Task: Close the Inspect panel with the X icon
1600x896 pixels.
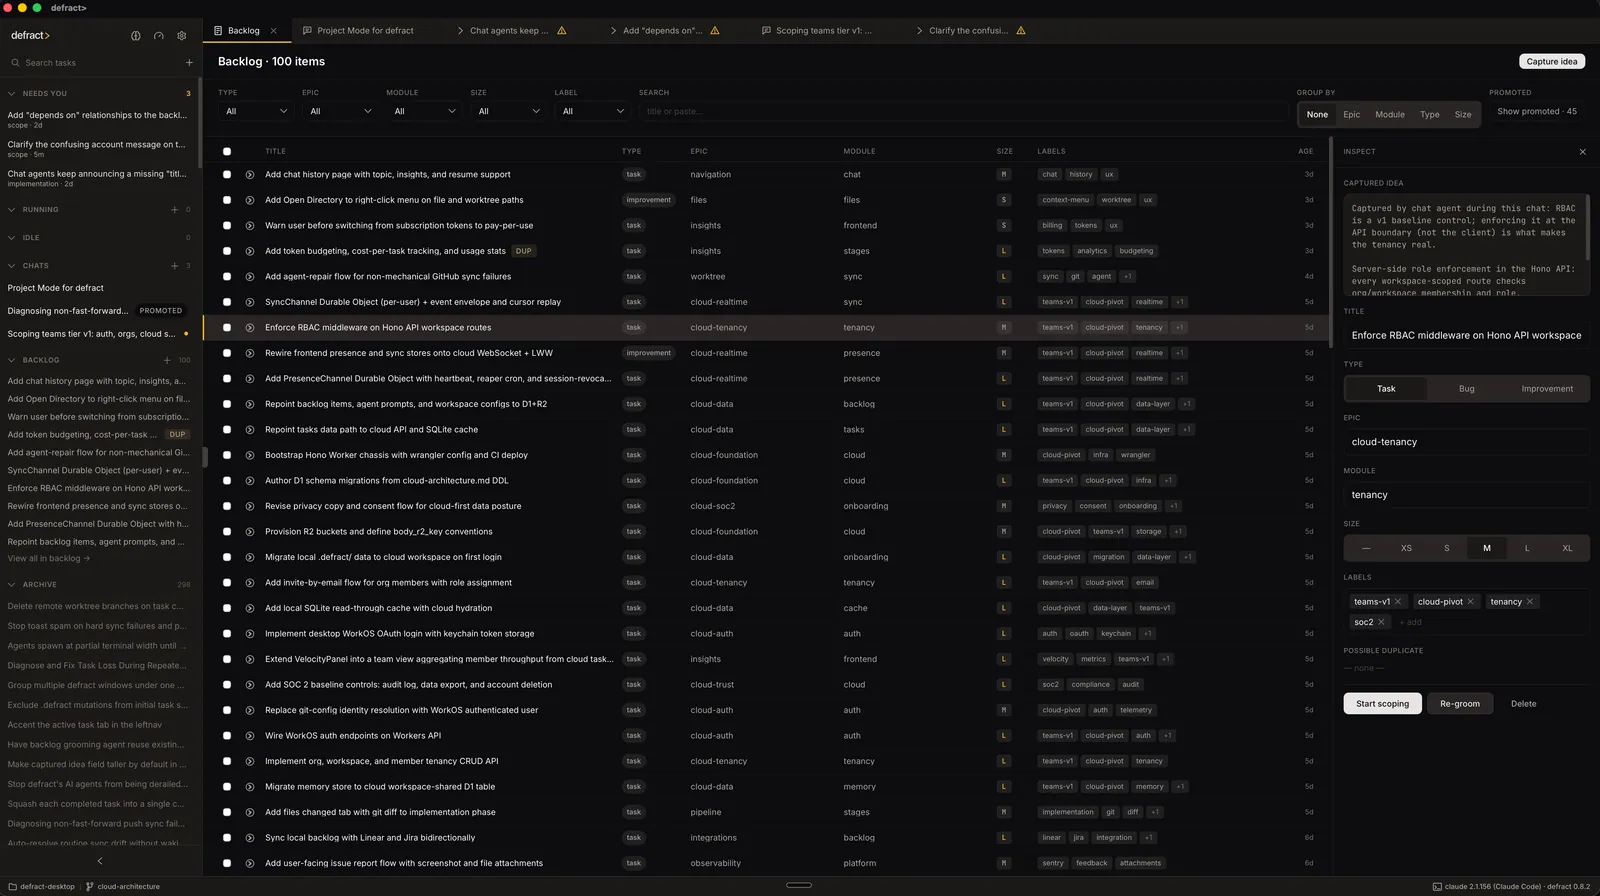Action: [x=1582, y=152]
